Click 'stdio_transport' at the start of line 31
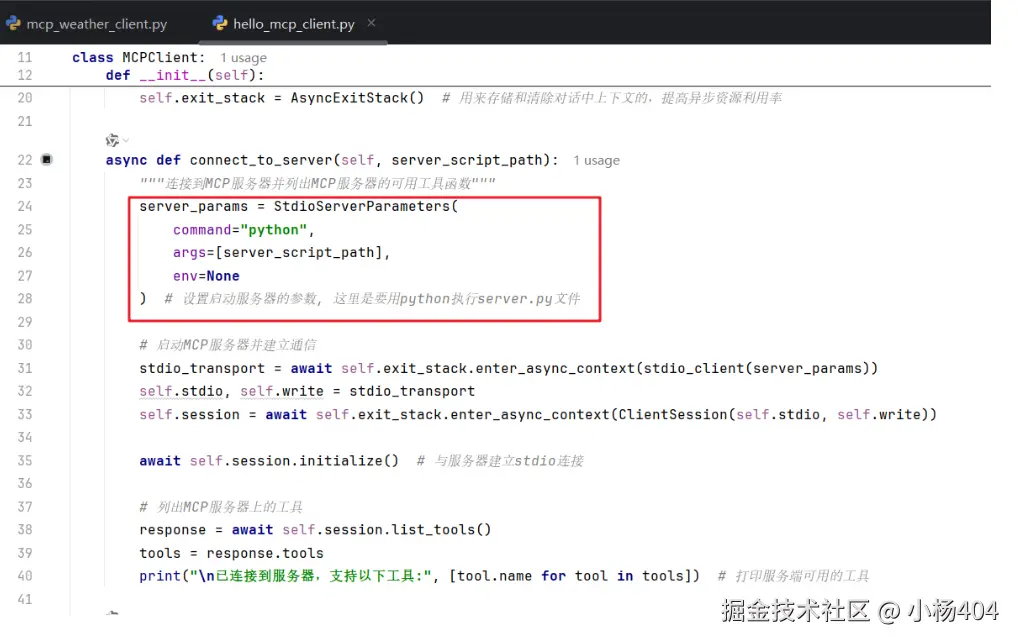This screenshot has width=1018, height=644. [x=202, y=368]
